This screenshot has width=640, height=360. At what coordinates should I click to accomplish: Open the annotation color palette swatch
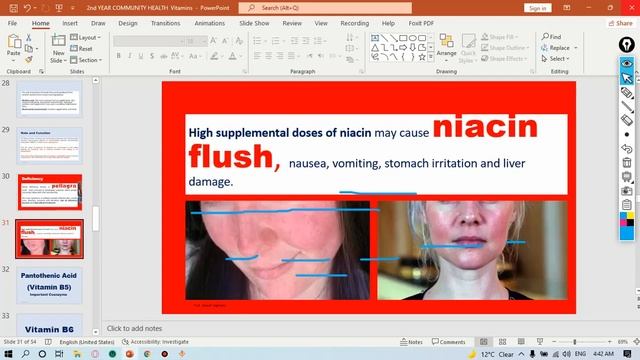627,225
